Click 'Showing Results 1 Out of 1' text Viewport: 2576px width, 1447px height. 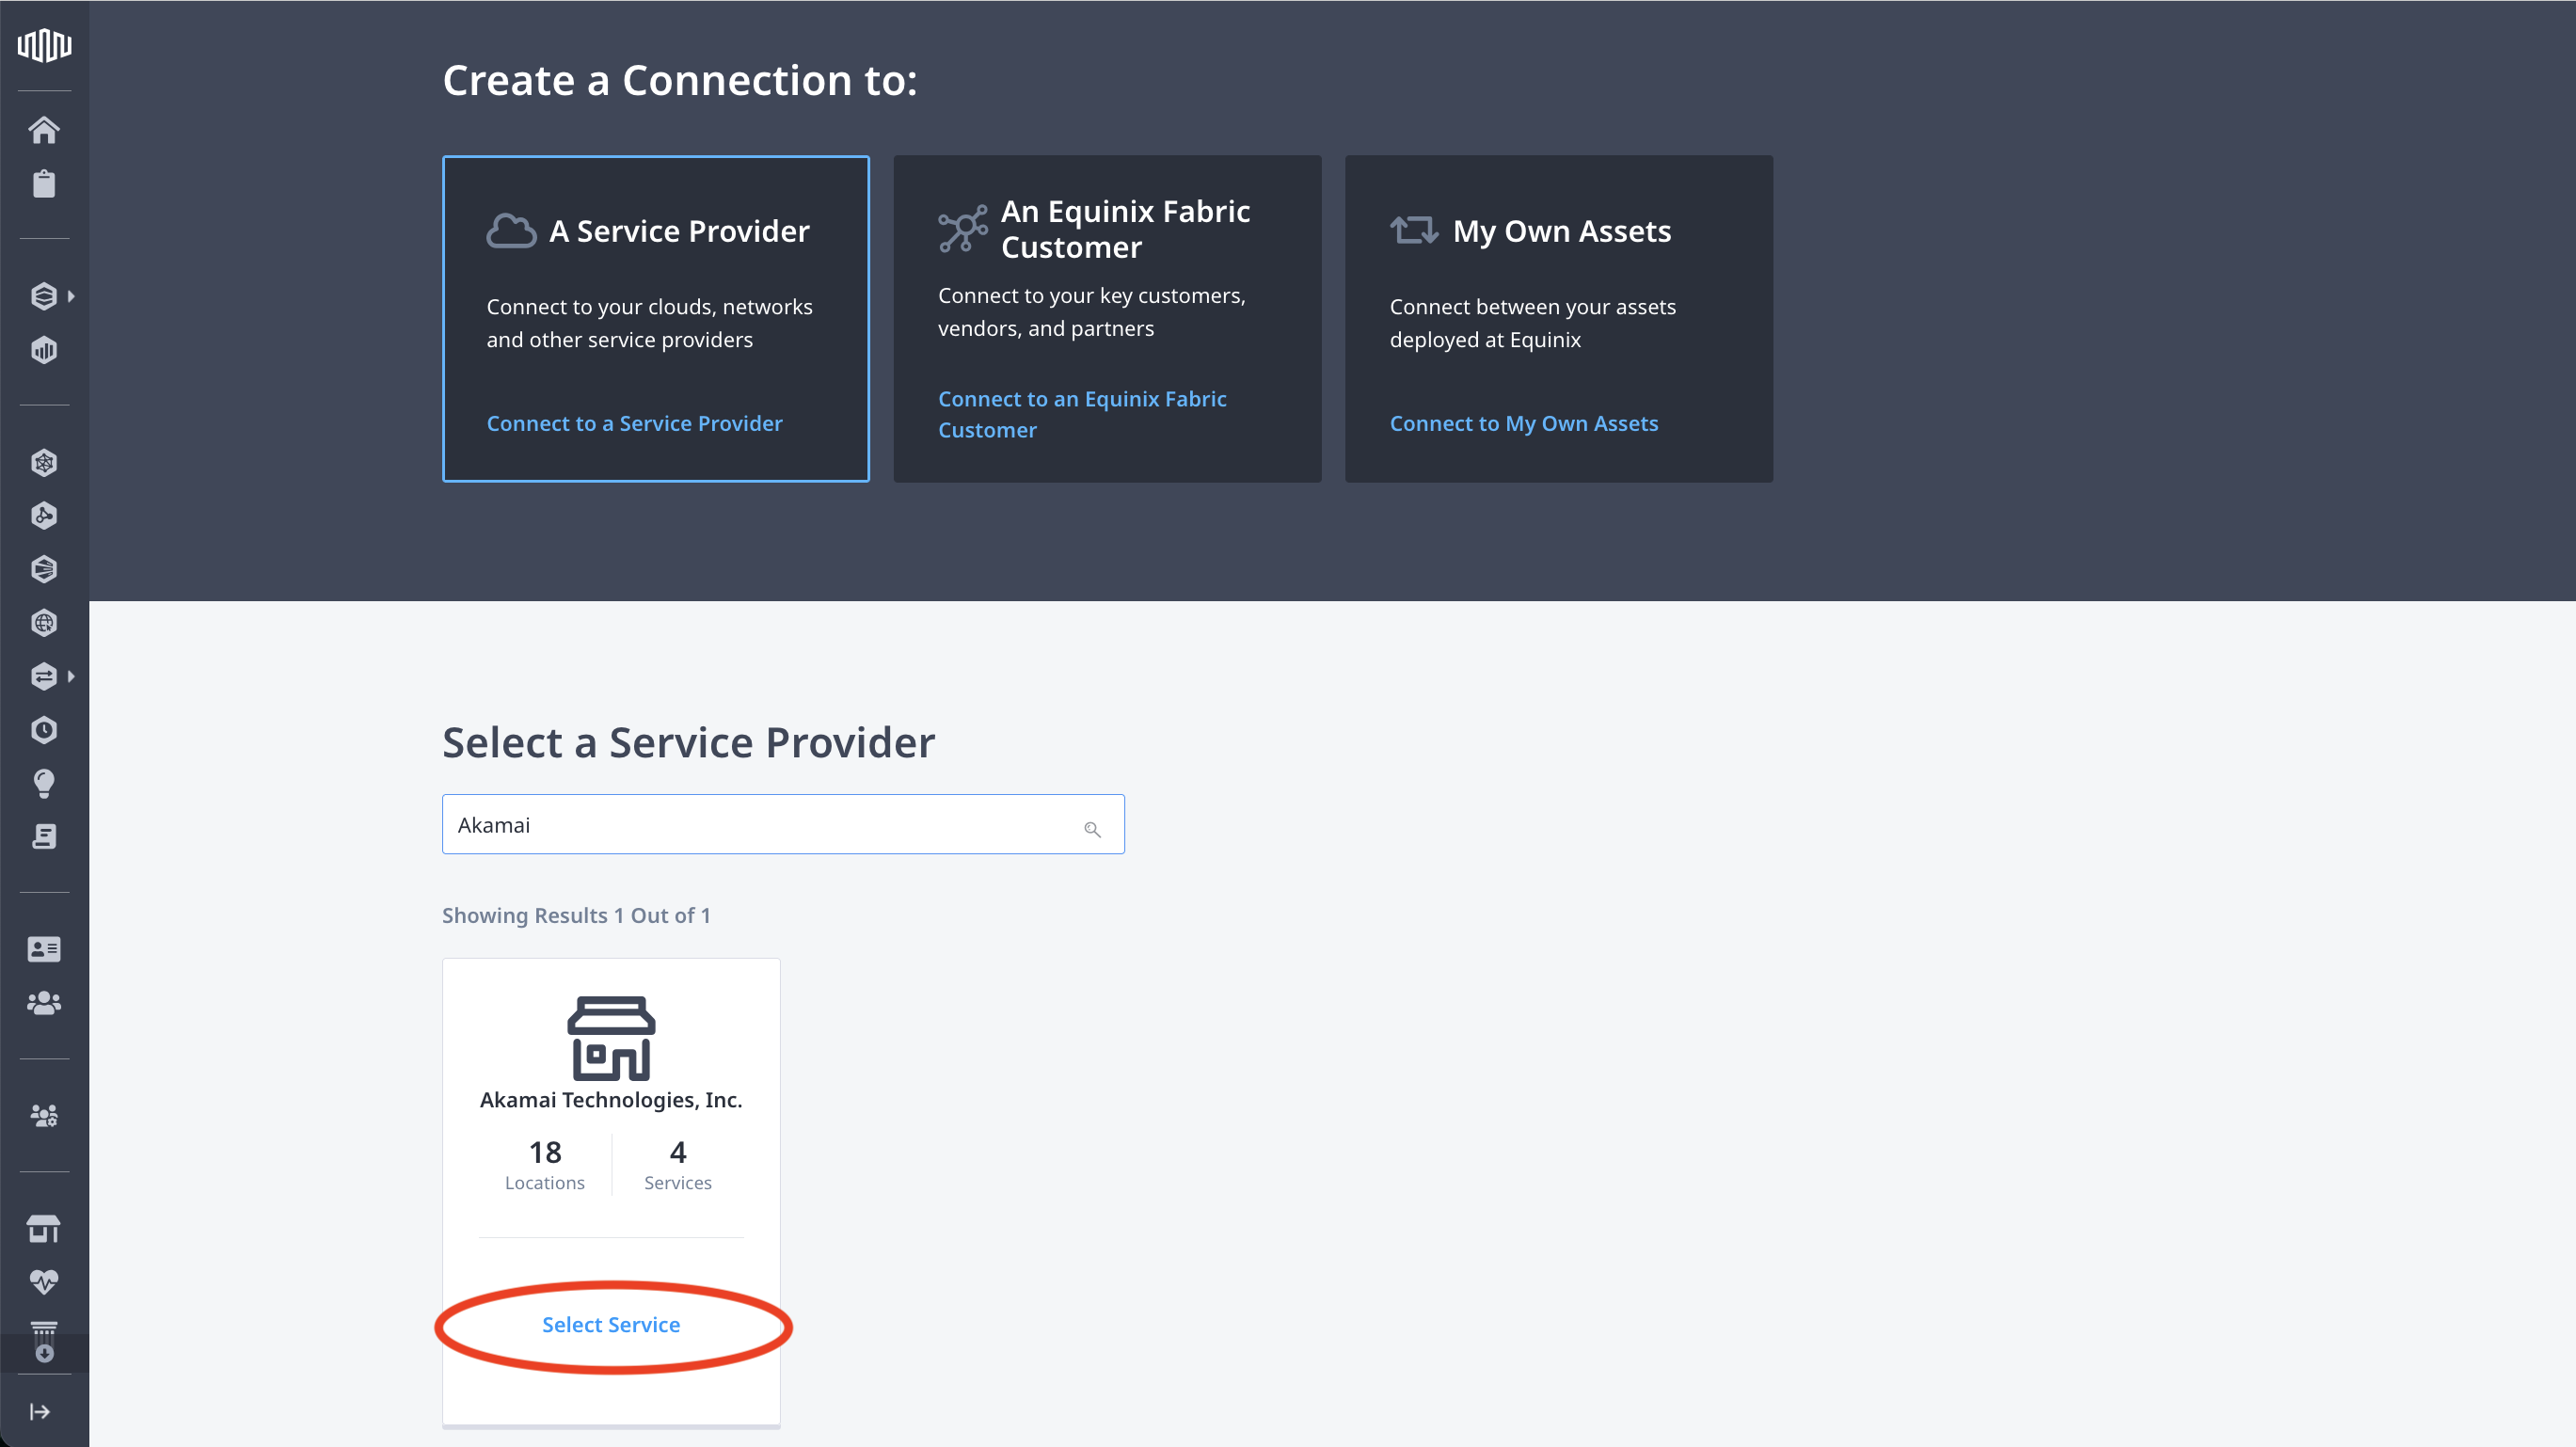coord(576,915)
